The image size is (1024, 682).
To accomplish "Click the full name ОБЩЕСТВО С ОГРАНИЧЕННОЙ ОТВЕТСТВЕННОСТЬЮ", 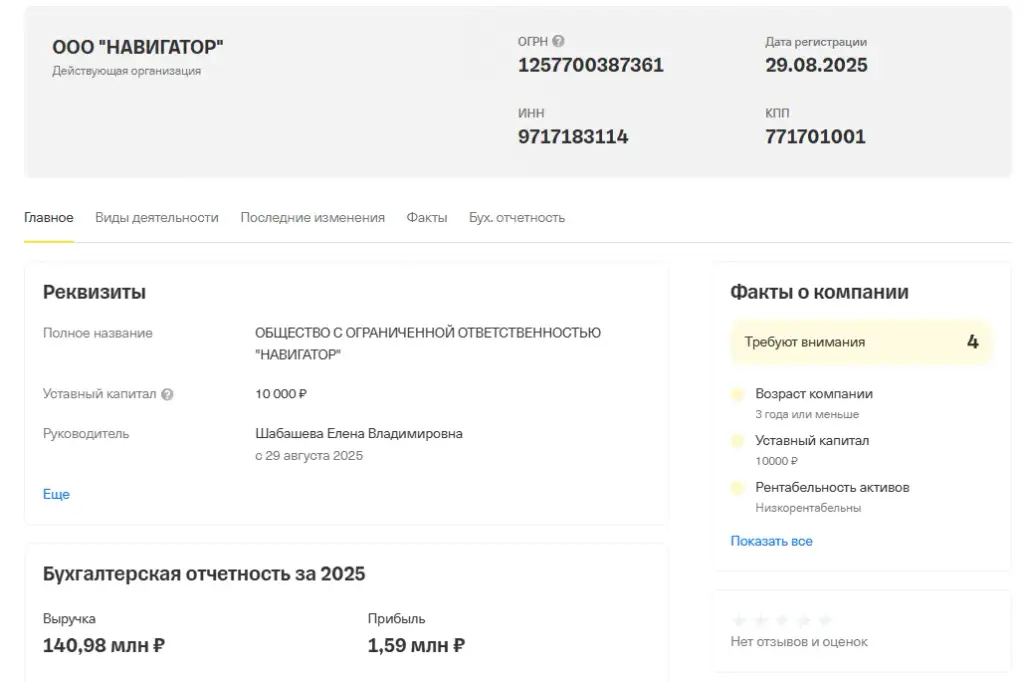I will pyautogui.click(x=428, y=333).
